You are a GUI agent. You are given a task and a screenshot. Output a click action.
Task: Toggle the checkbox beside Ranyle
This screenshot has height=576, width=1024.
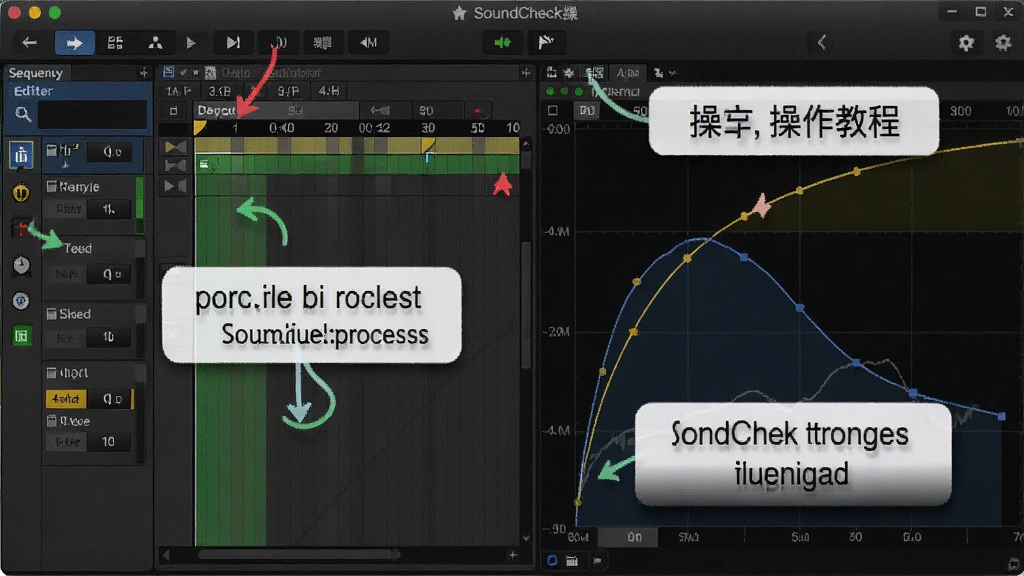[x=52, y=187]
